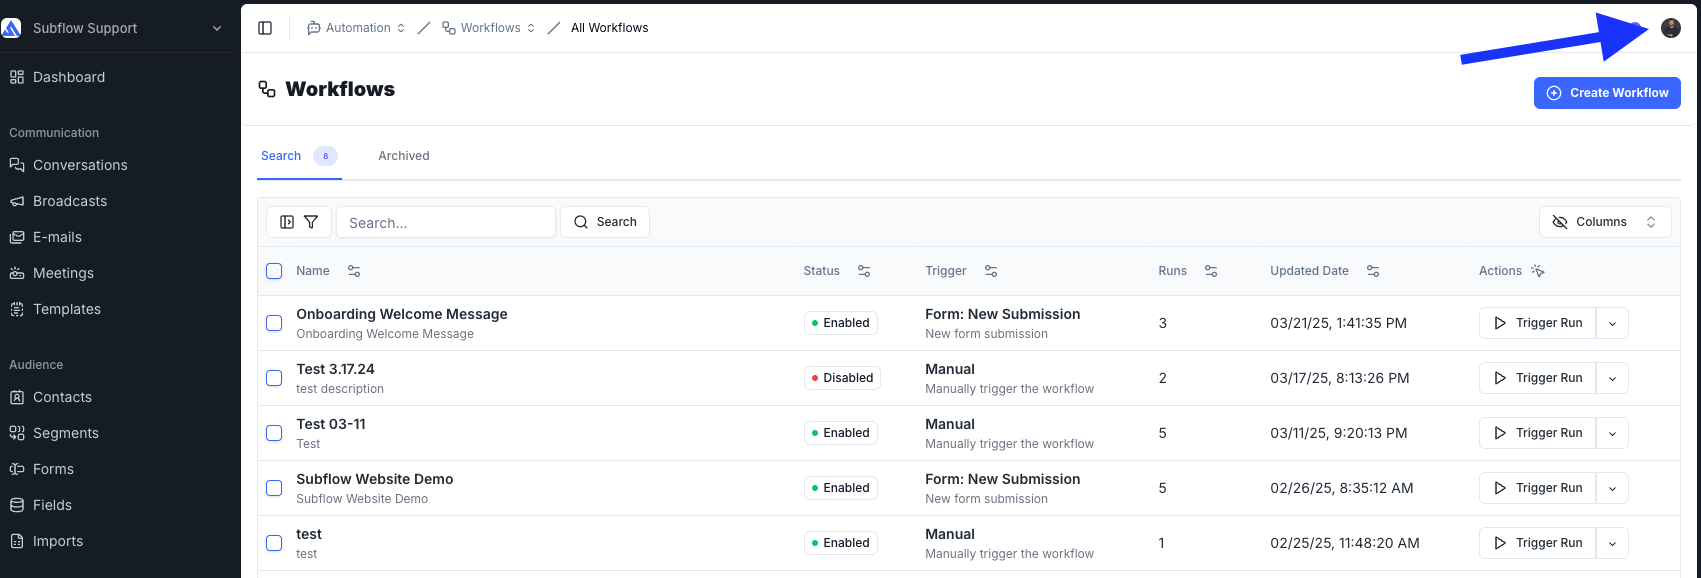1701x578 pixels.
Task: Expand actions dropdown for Subflow Website Demo
Action: (x=1612, y=488)
